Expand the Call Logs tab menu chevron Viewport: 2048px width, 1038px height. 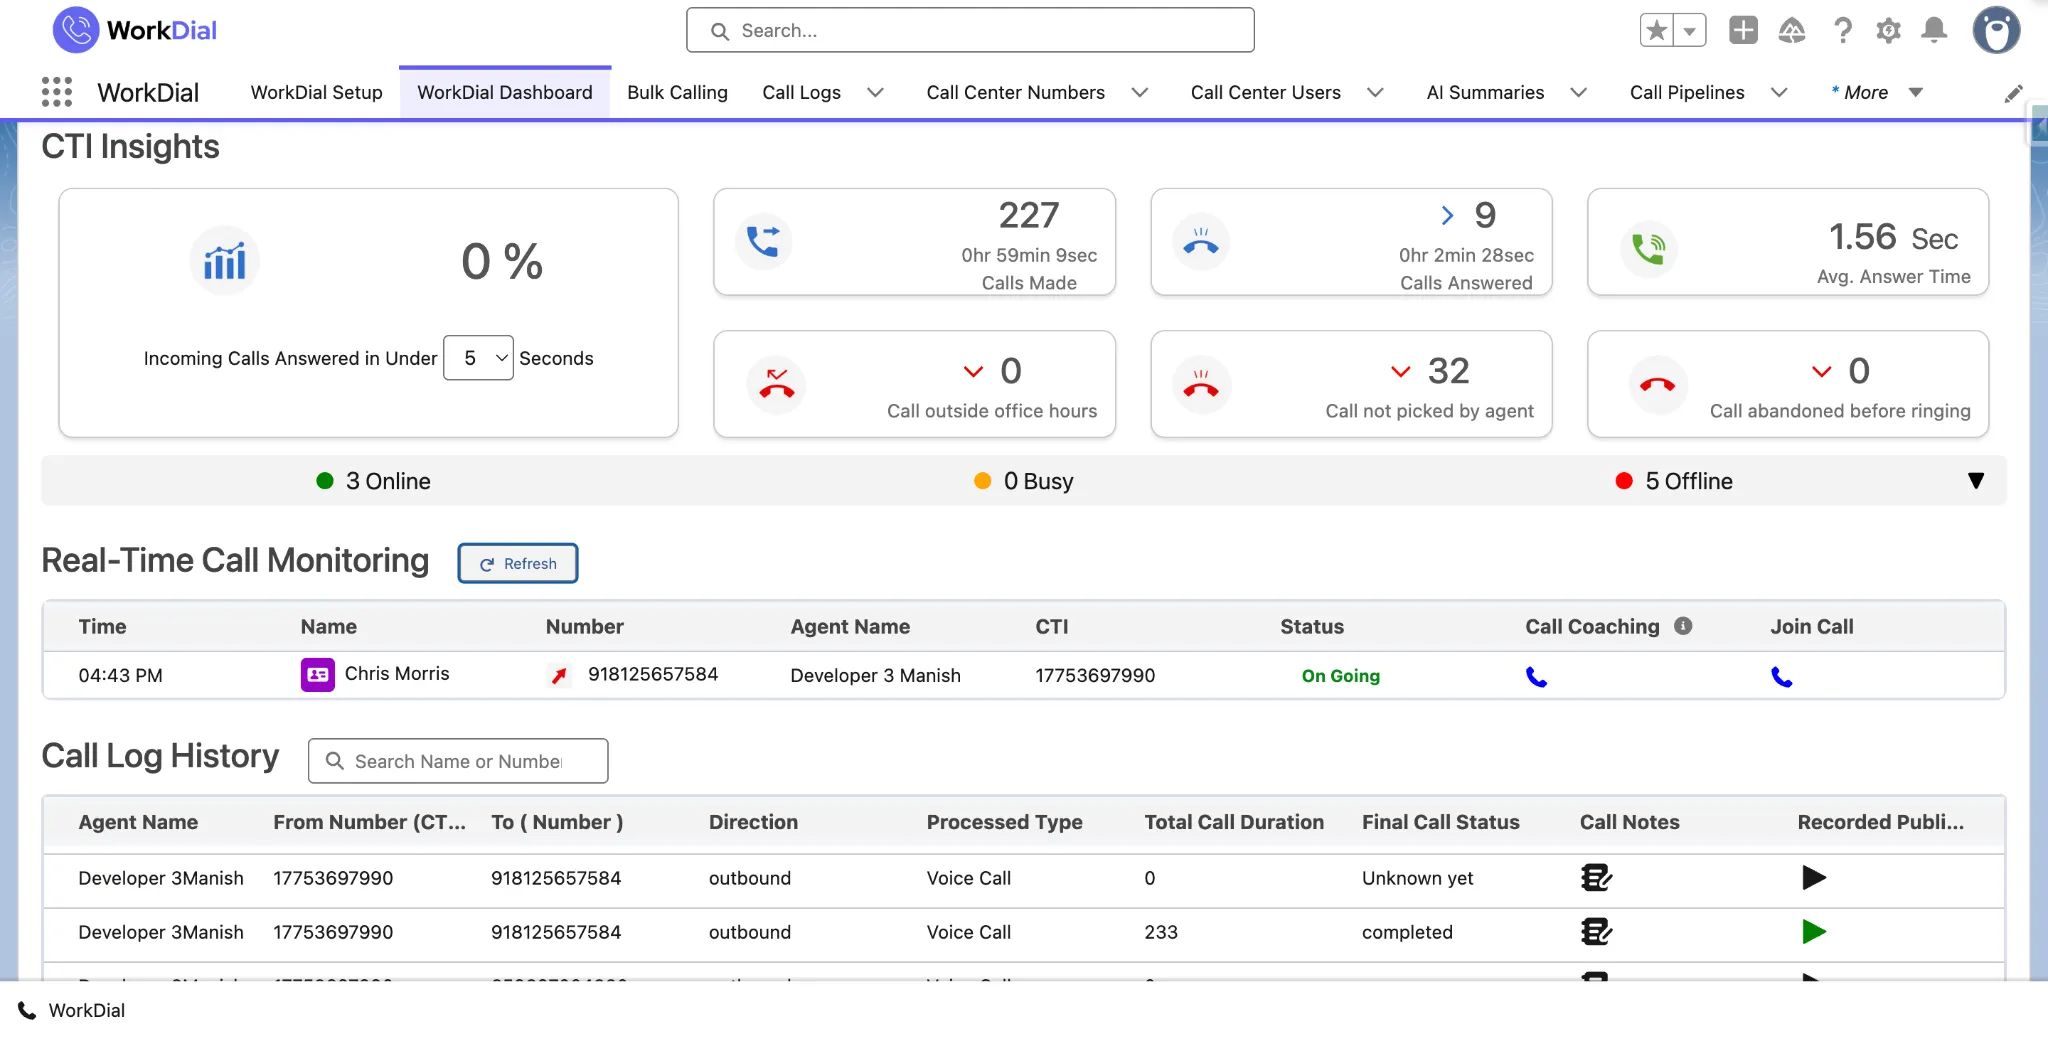point(875,92)
